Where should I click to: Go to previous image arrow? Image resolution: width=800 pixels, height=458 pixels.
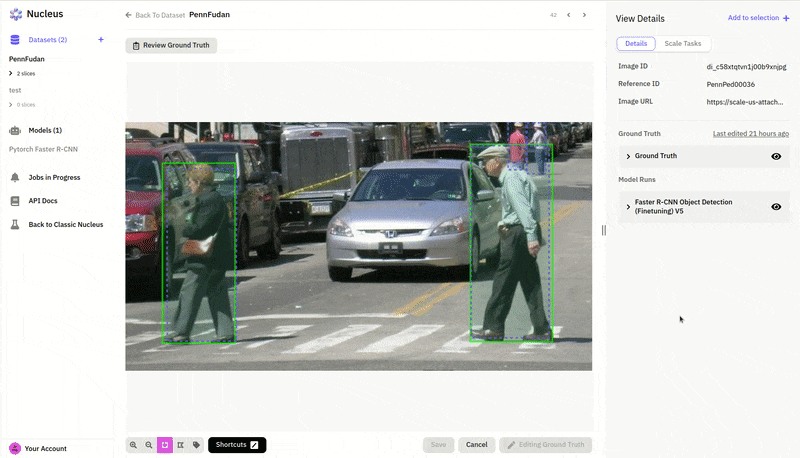coord(569,15)
